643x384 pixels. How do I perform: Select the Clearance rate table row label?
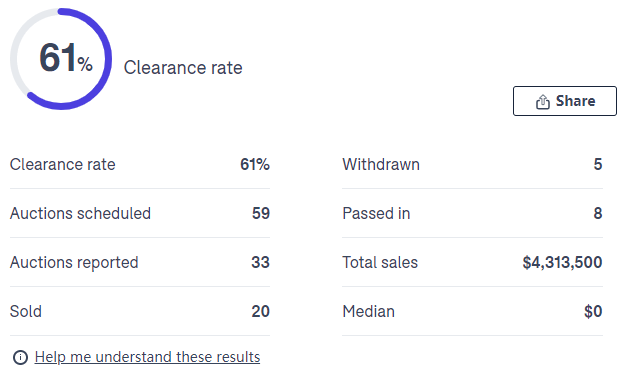point(62,165)
